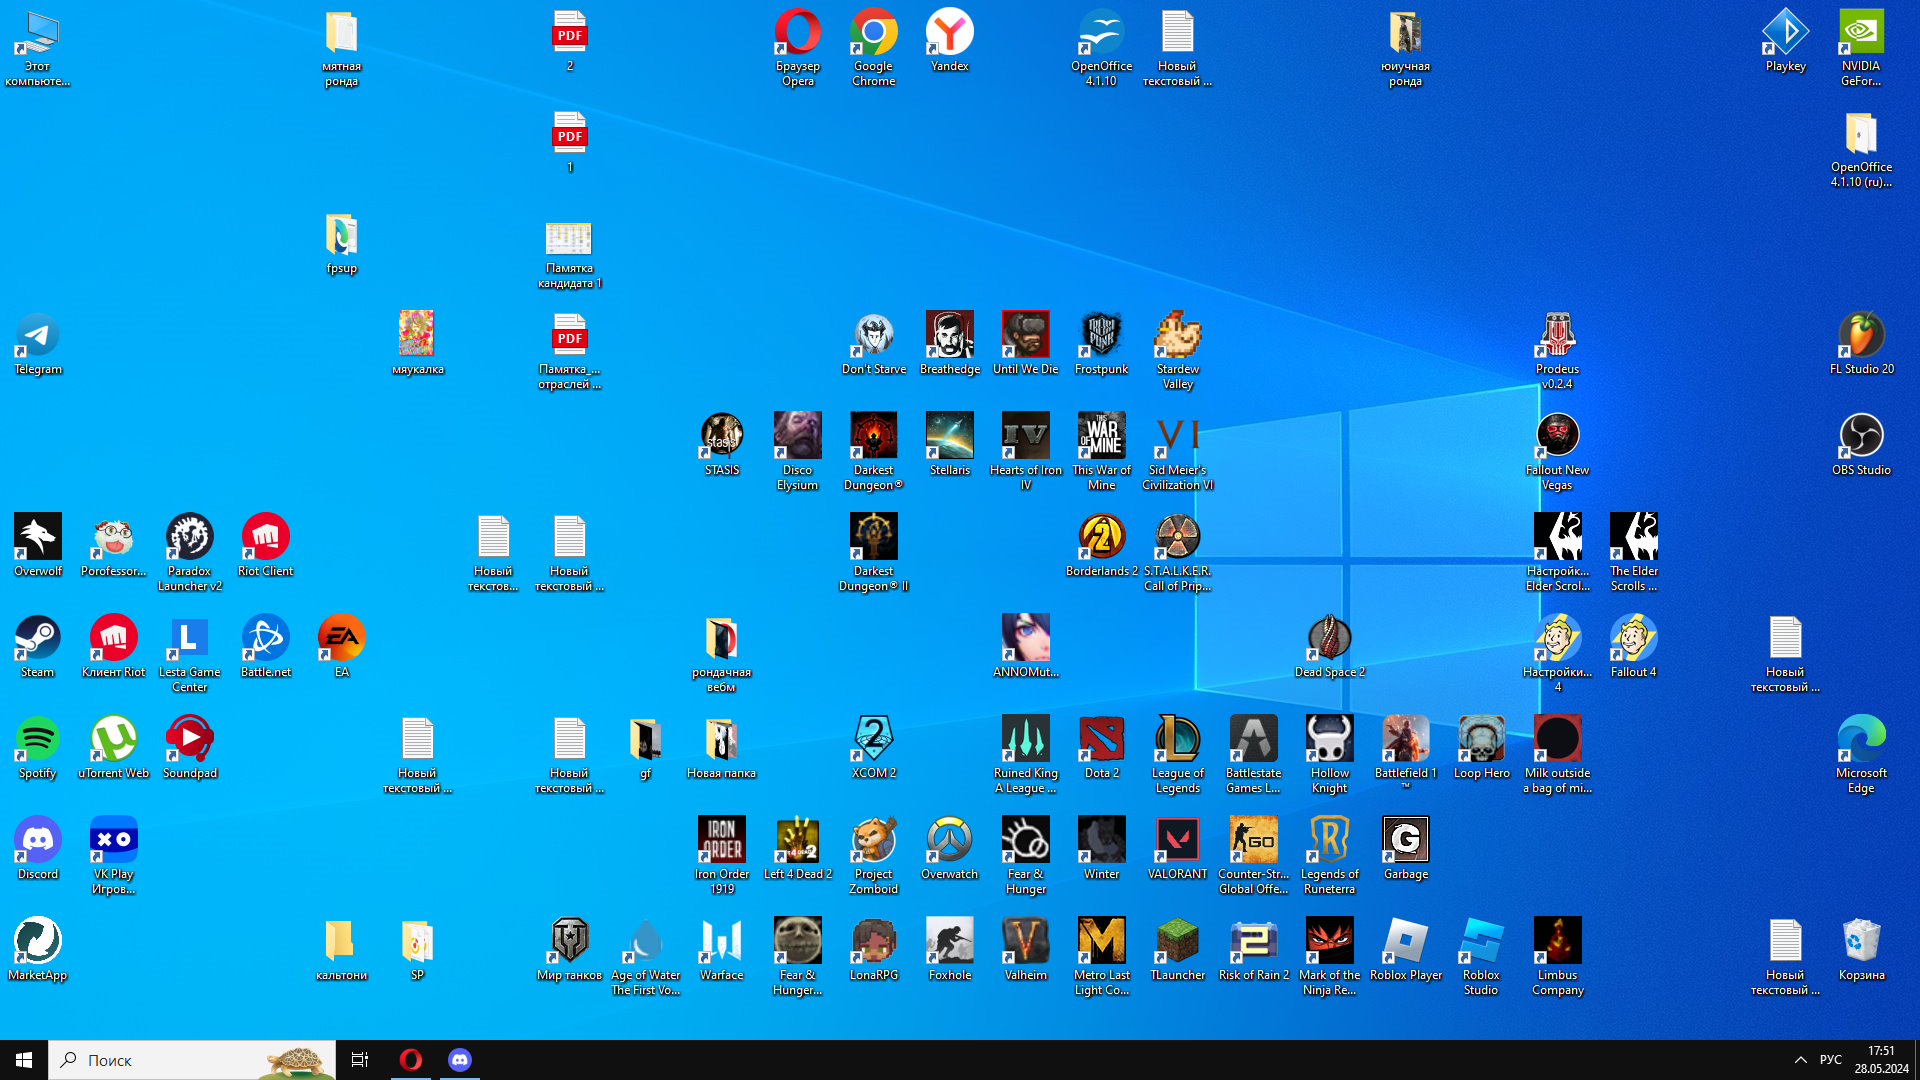This screenshot has width=1920, height=1080.
Task: Select the Riot Client icon
Action: coord(265,545)
